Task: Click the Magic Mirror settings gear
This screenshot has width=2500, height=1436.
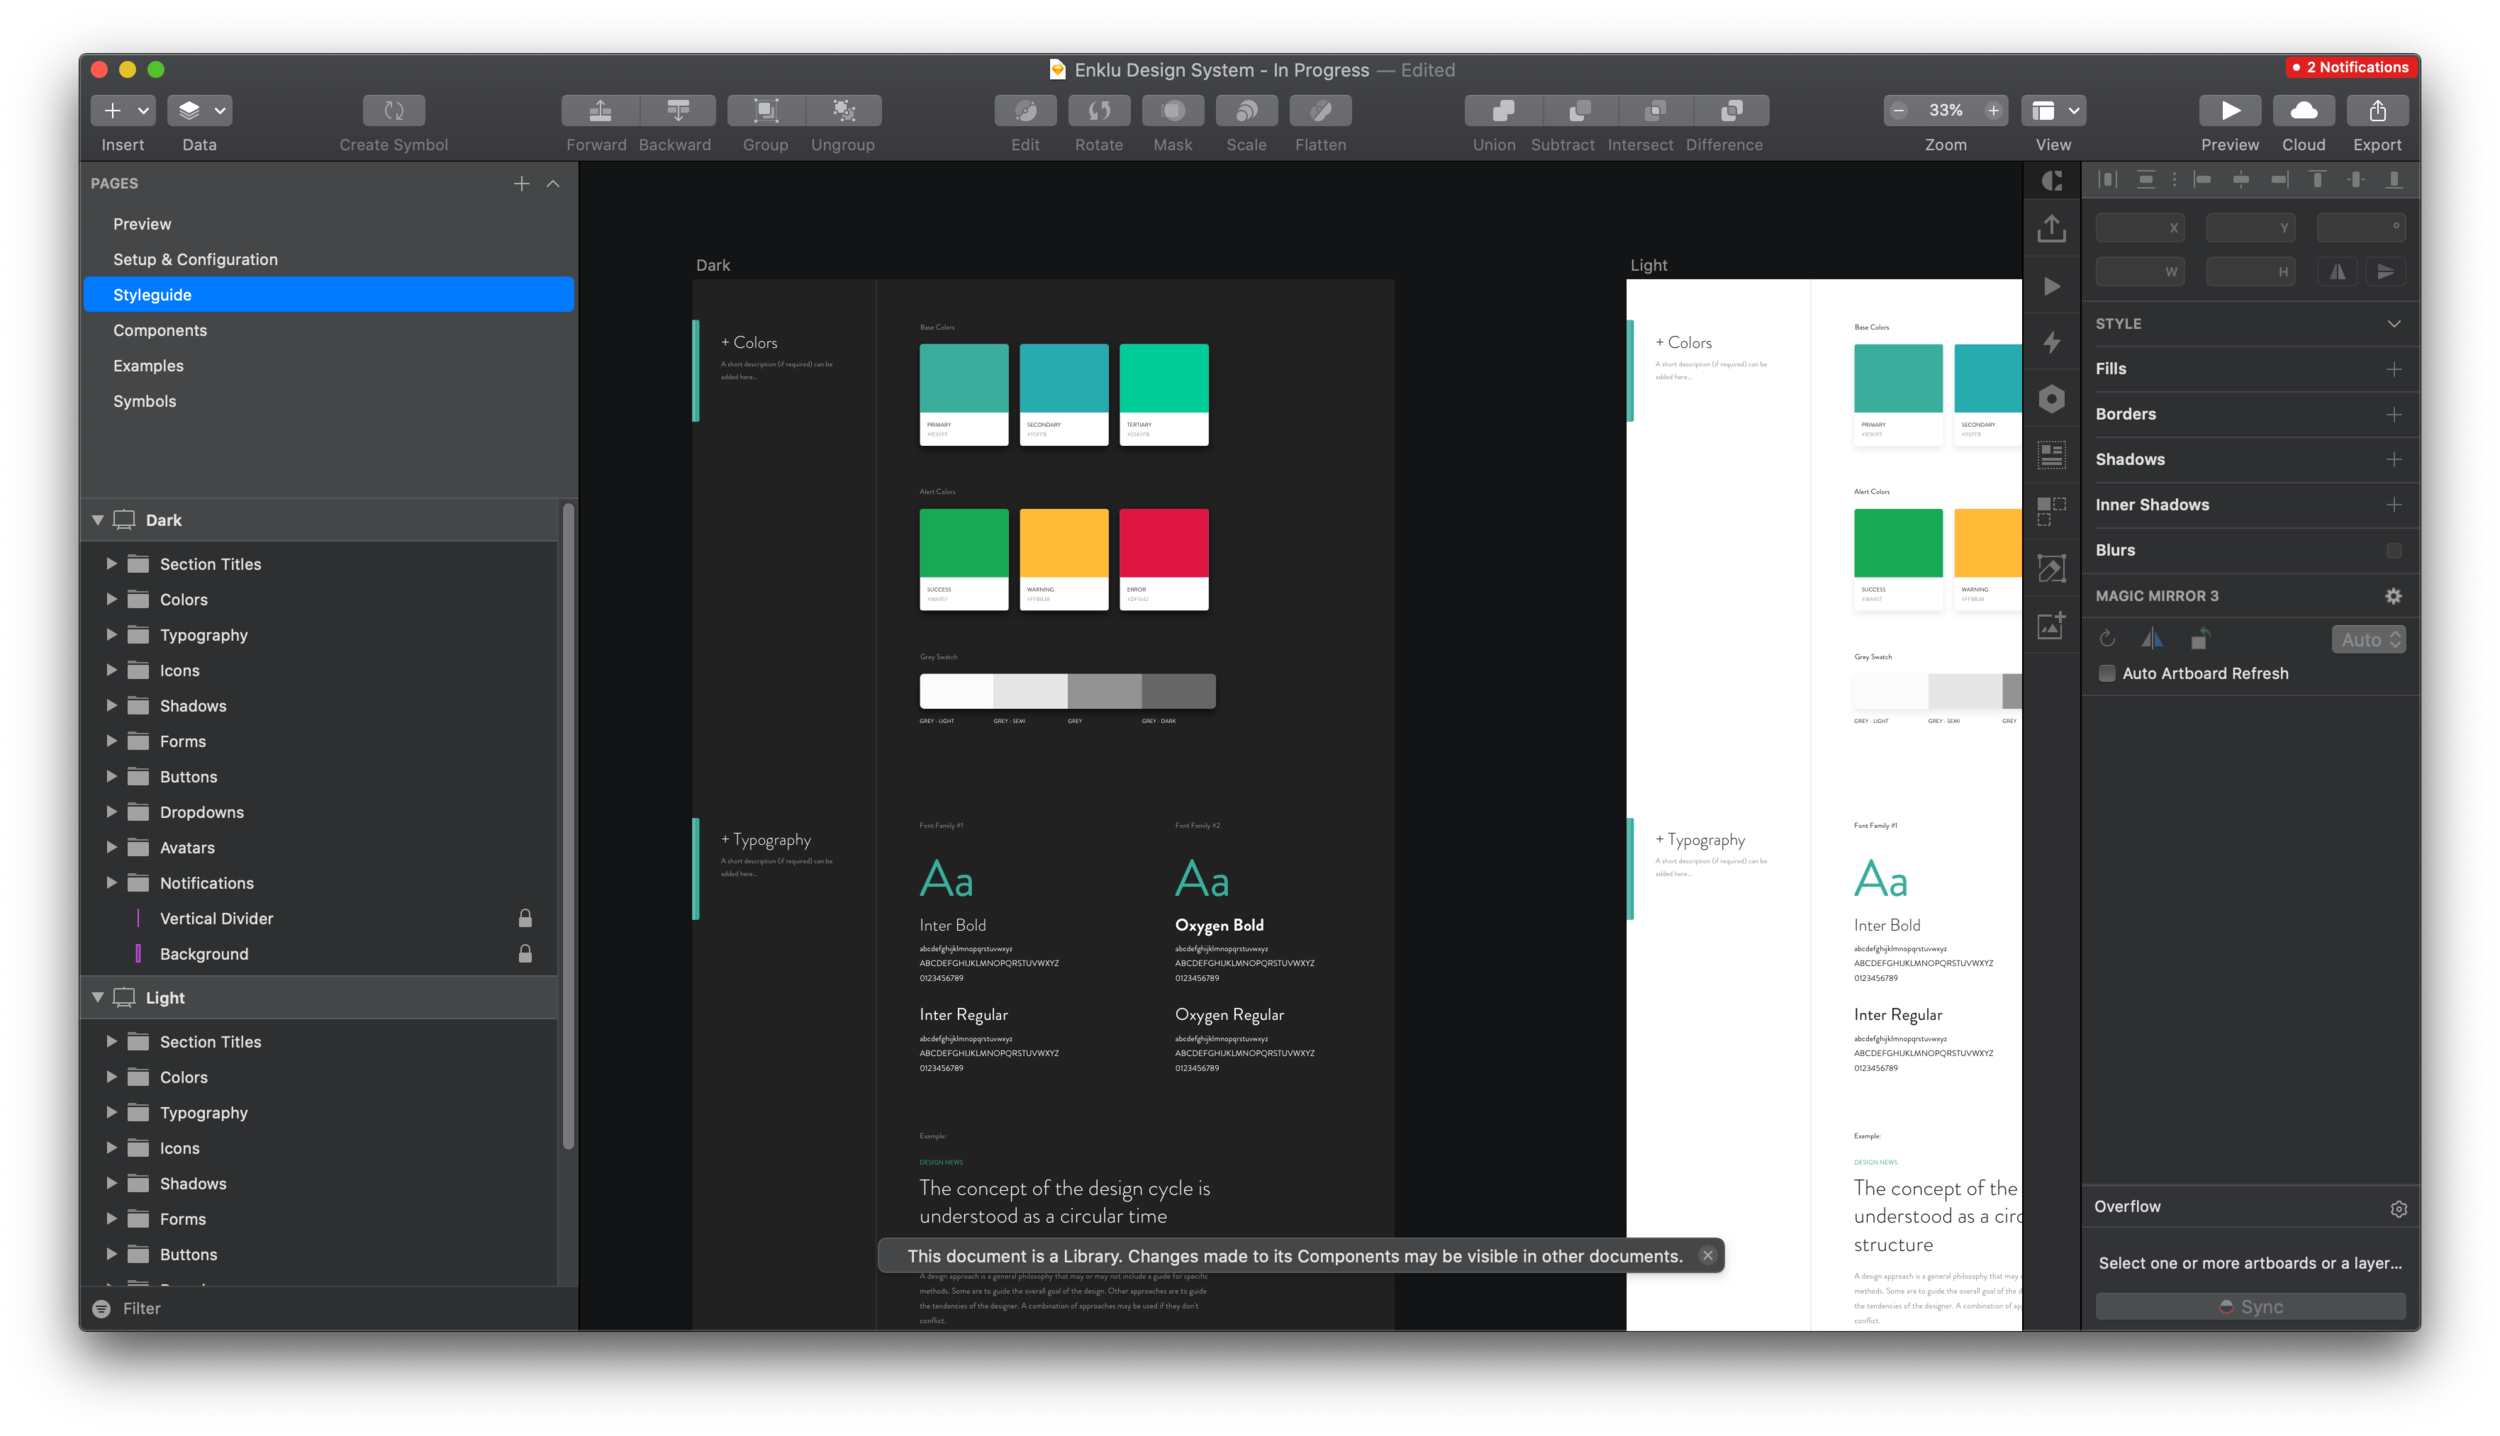Action: click(2393, 596)
